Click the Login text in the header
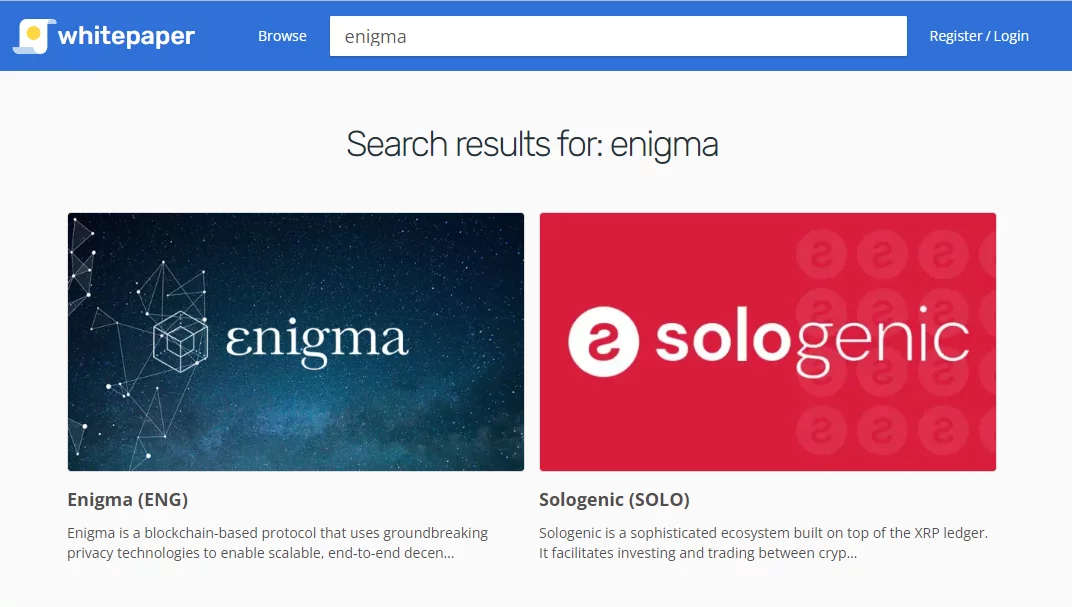 [1011, 36]
